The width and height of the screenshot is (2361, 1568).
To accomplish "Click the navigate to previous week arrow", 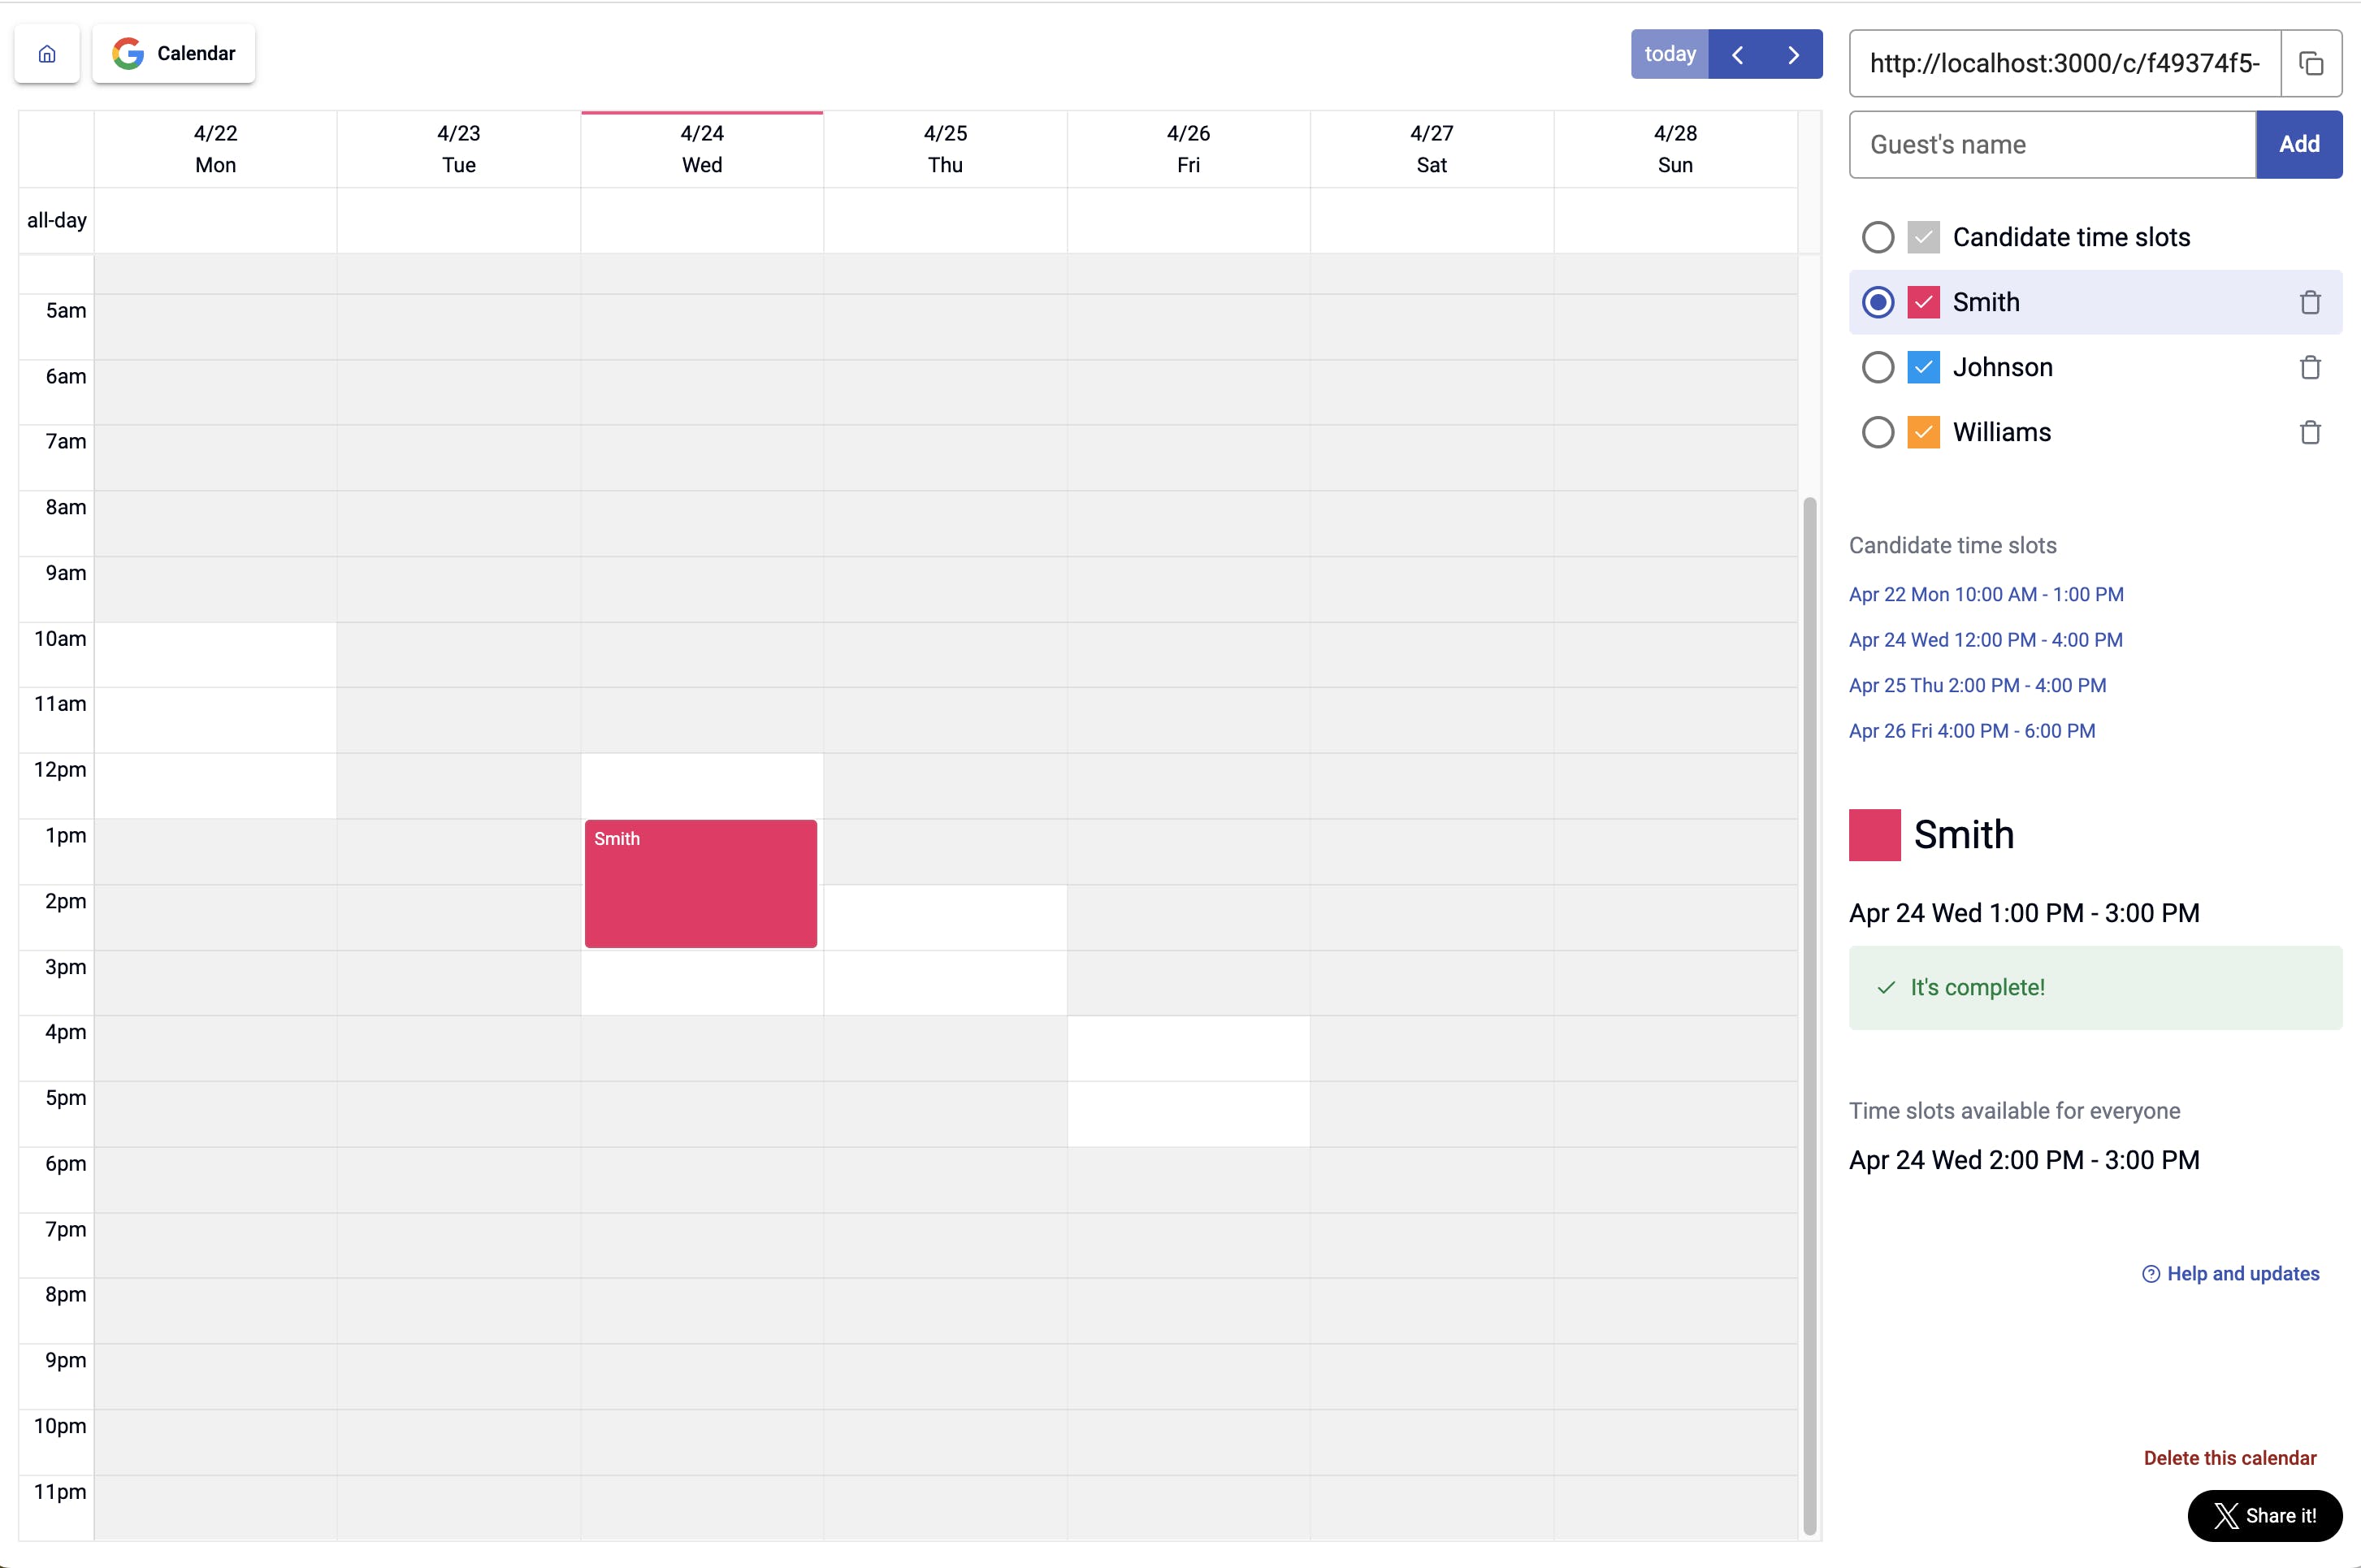I will [x=1739, y=54].
